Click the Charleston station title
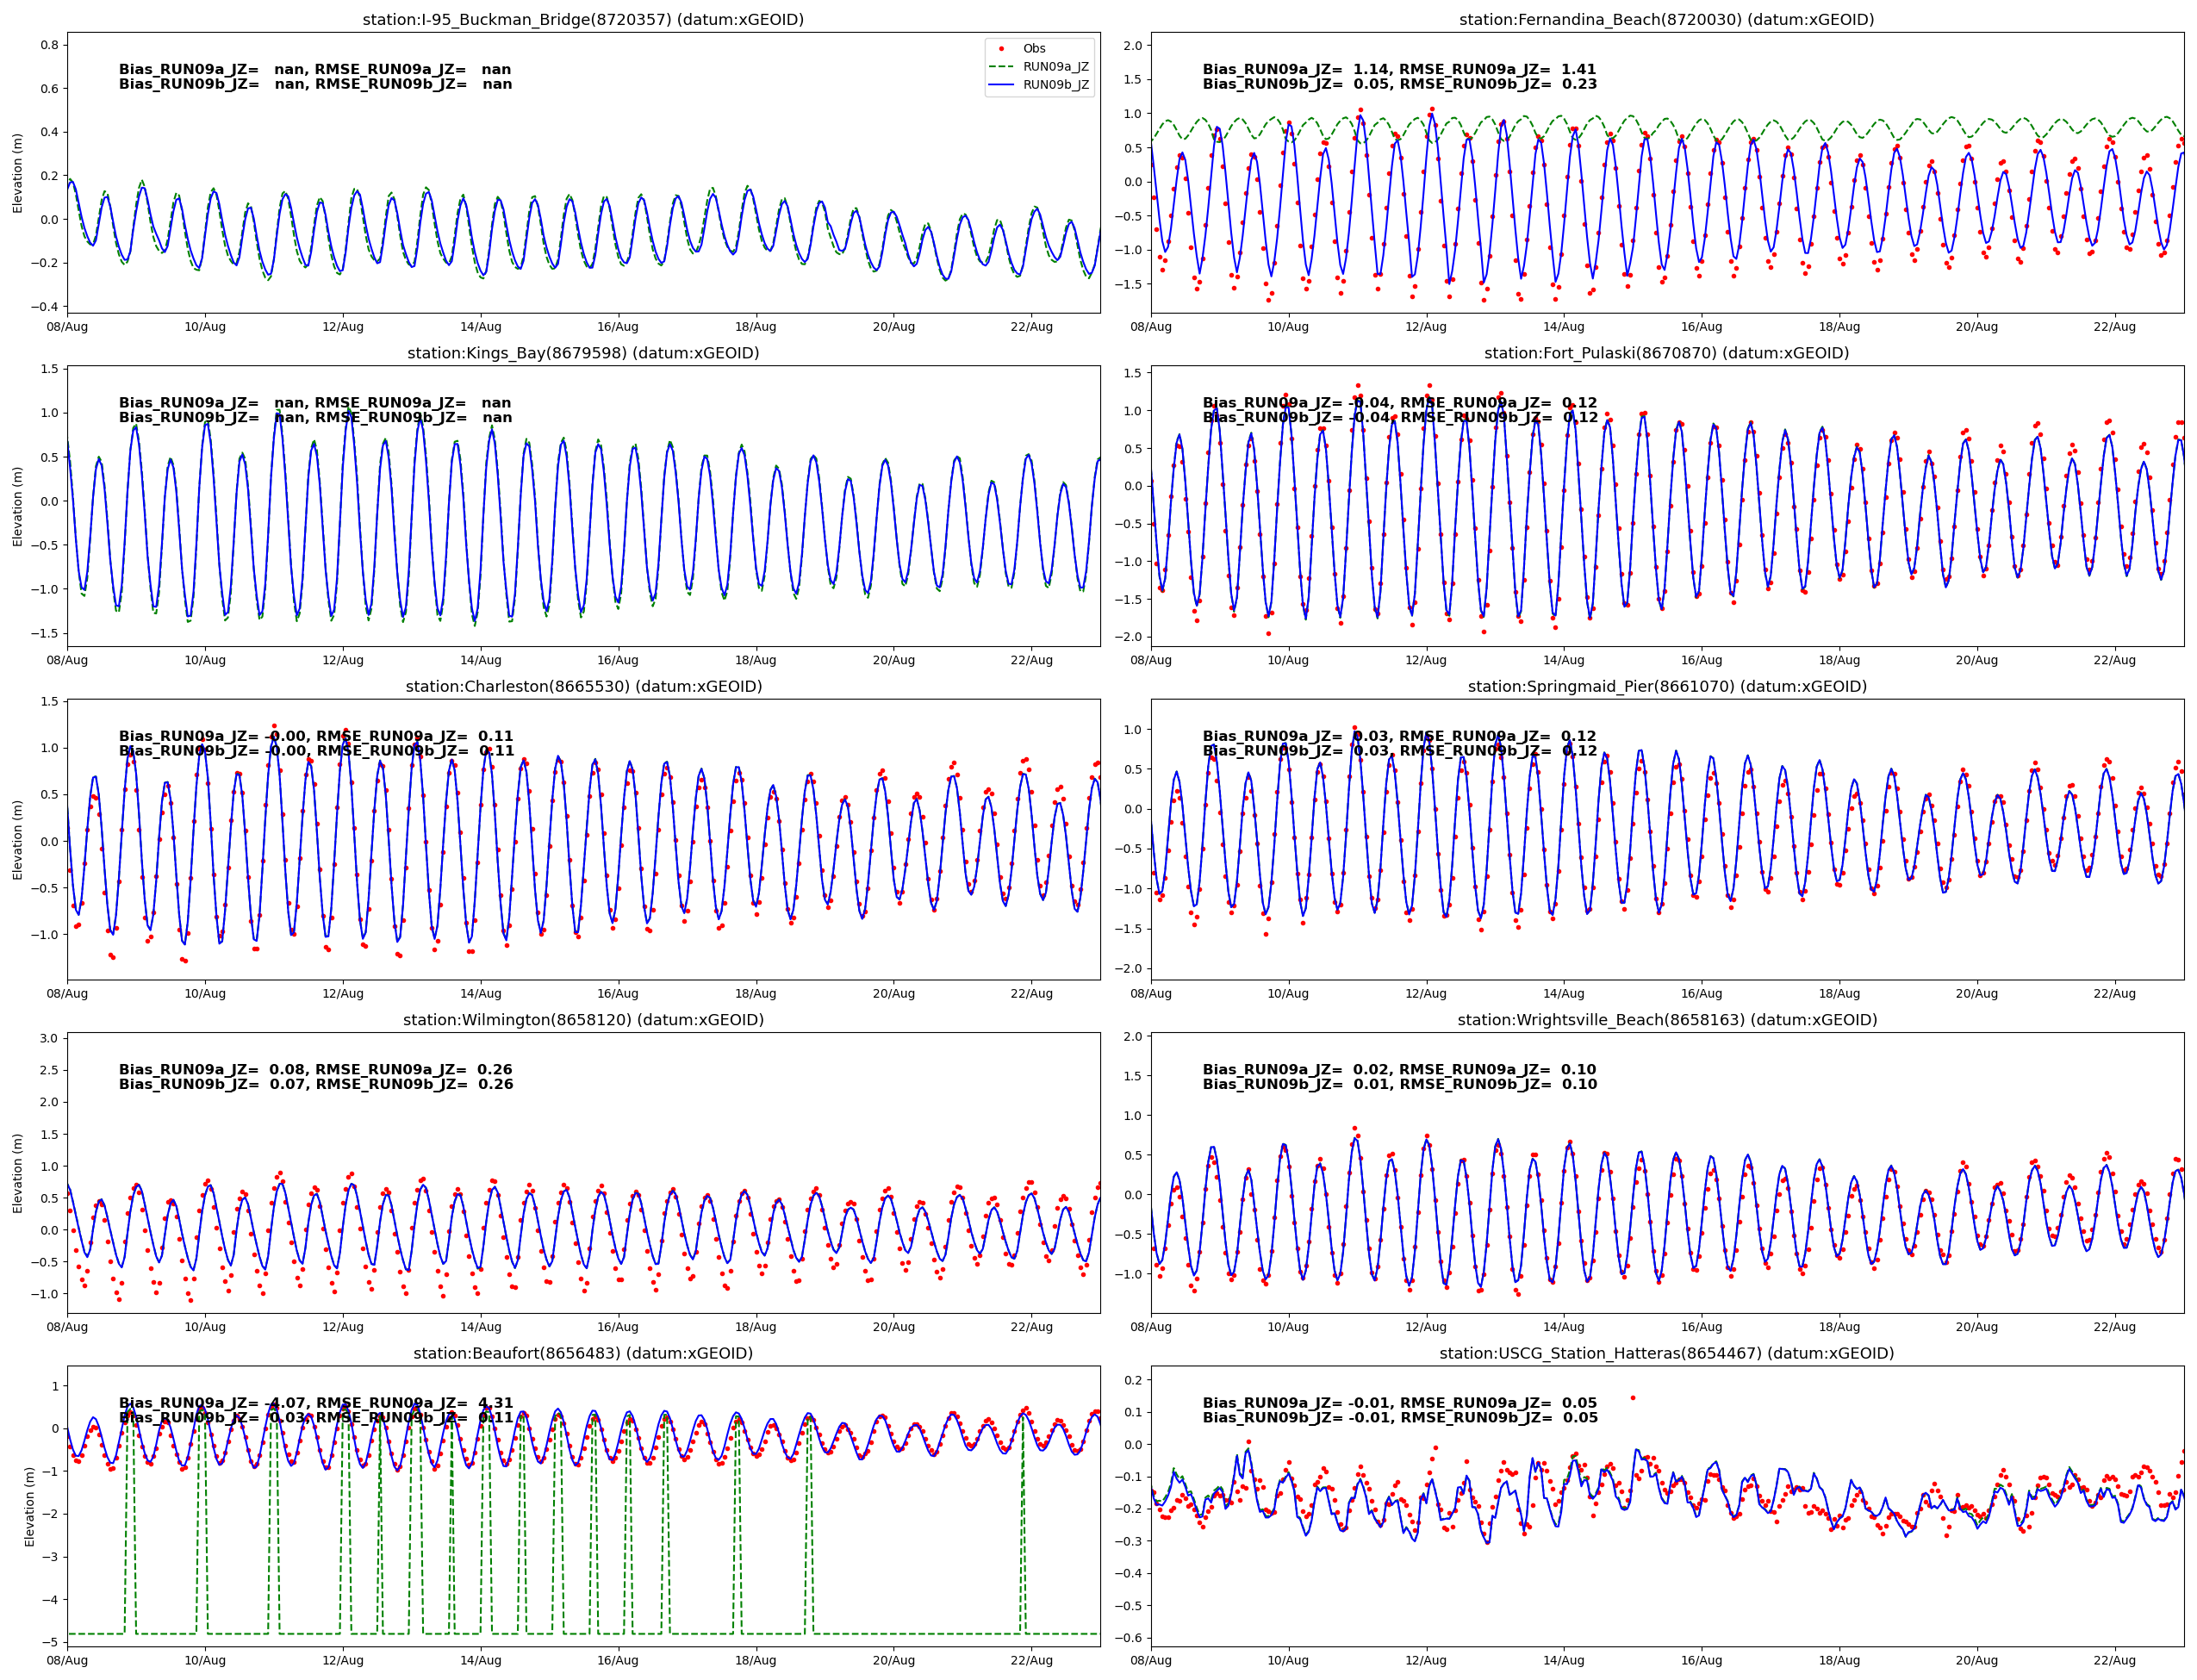 click(582, 686)
